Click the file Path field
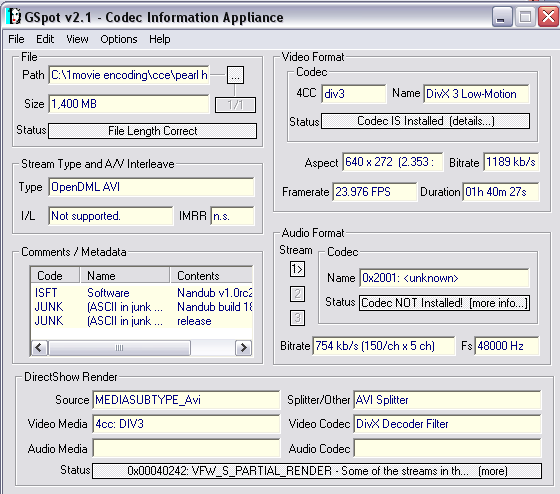This screenshot has width=560, height=494. 129,75
